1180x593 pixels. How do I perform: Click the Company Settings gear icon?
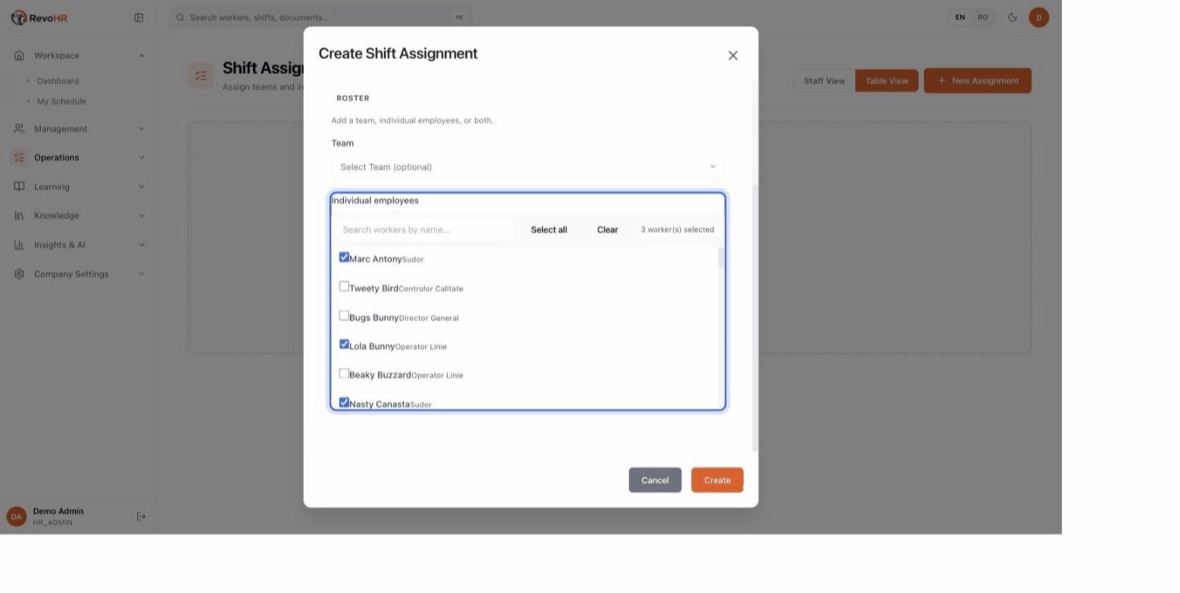pyautogui.click(x=19, y=274)
